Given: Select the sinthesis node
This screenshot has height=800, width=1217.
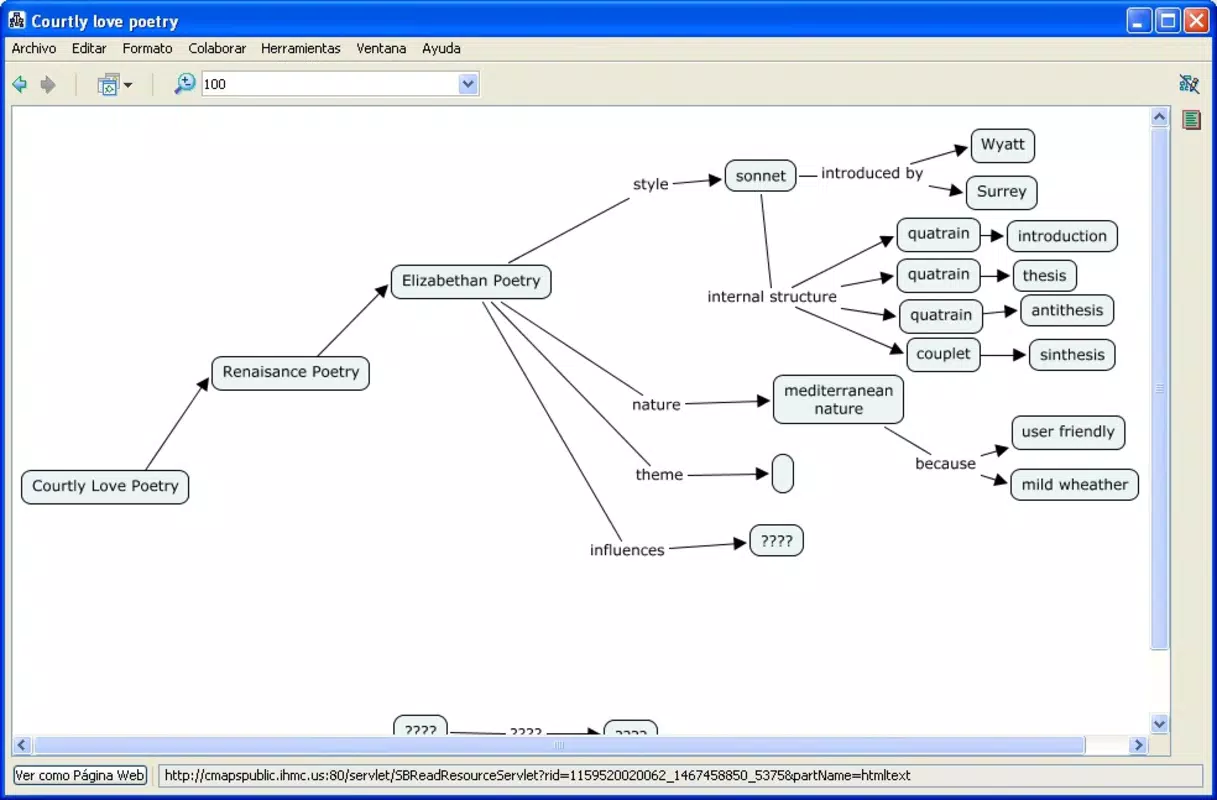Looking at the screenshot, I should 1072,355.
